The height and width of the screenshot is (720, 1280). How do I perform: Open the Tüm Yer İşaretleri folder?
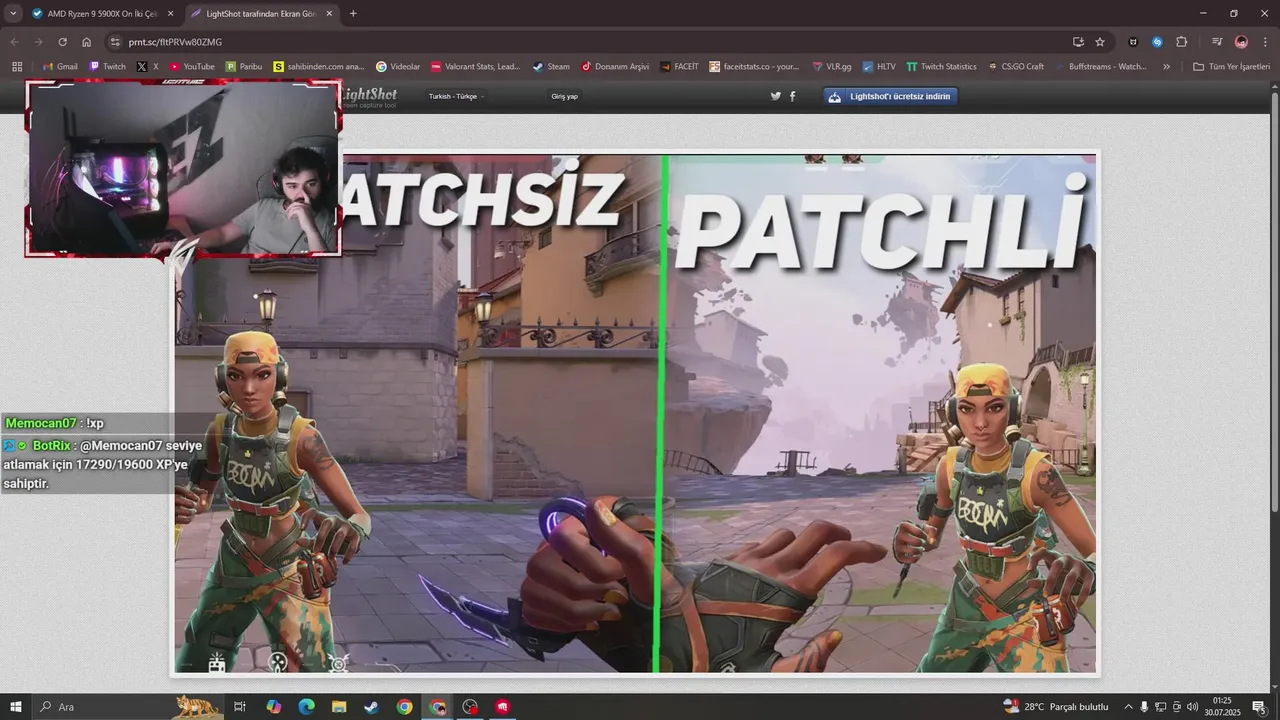pyautogui.click(x=1231, y=66)
